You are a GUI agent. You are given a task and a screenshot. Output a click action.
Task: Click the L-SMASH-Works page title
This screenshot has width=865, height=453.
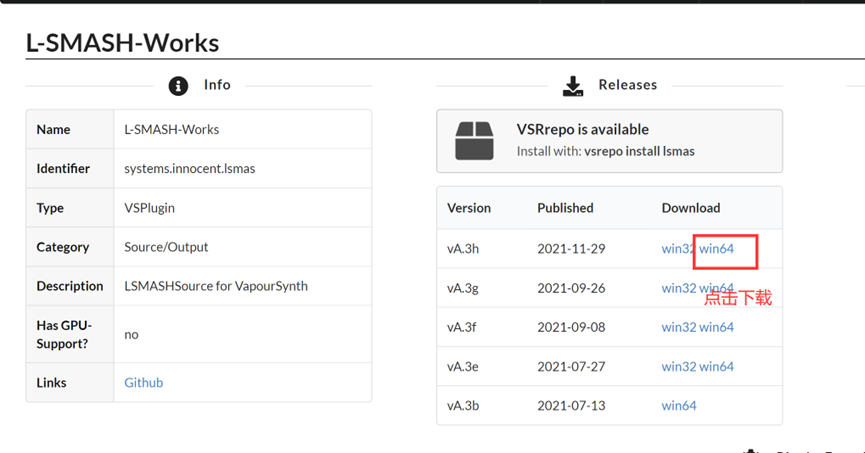point(122,43)
